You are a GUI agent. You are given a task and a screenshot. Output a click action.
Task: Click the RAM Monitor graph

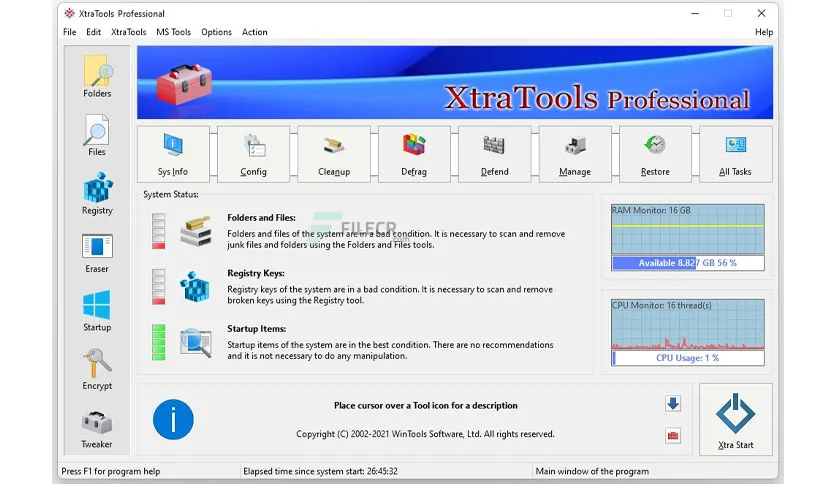pyautogui.click(x=688, y=229)
